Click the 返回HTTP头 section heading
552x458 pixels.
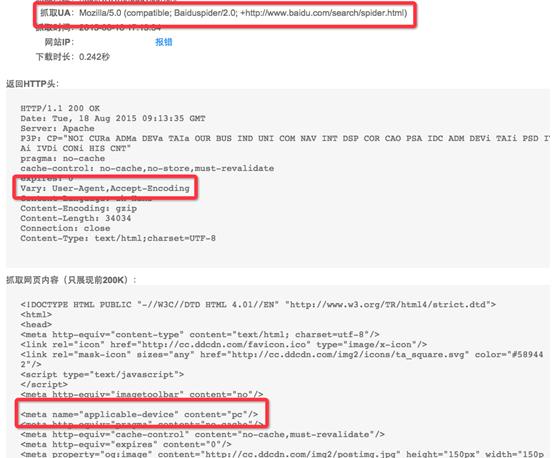point(32,84)
